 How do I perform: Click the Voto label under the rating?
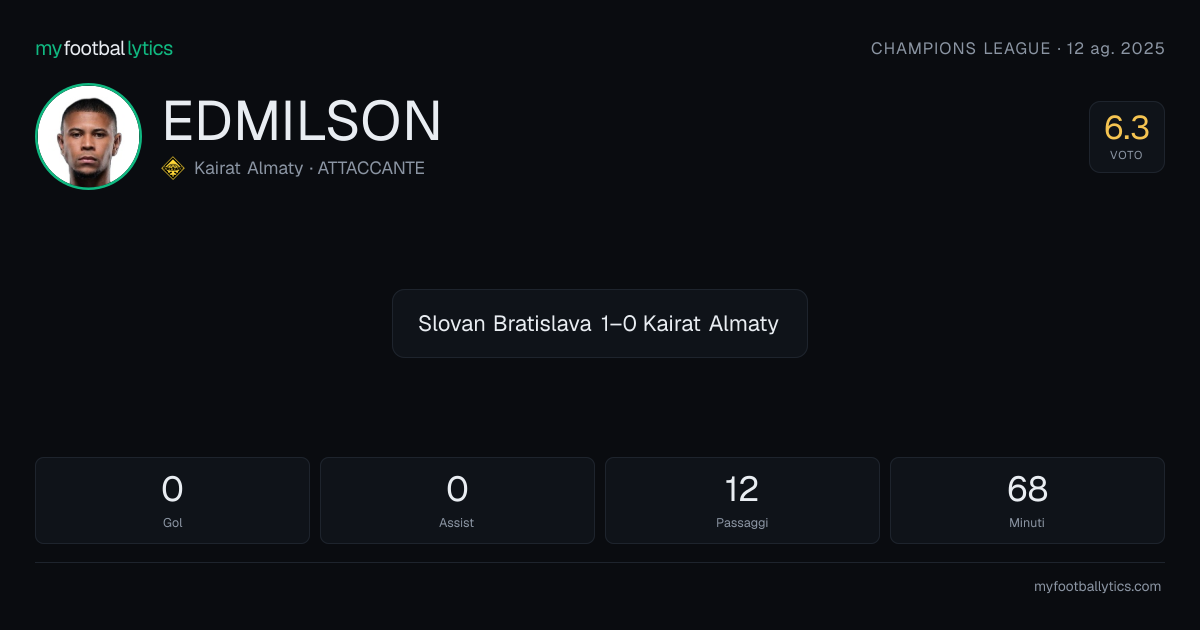click(x=1126, y=156)
